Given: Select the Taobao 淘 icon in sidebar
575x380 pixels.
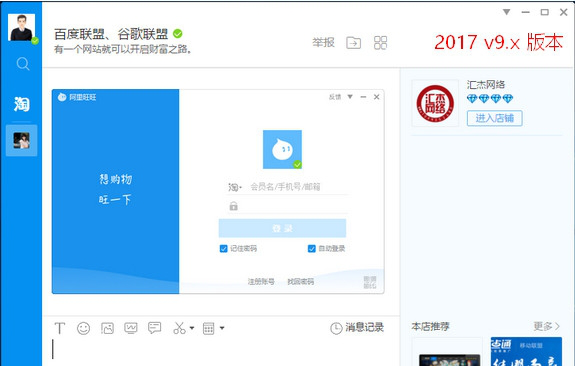Looking at the screenshot, I should point(22,104).
